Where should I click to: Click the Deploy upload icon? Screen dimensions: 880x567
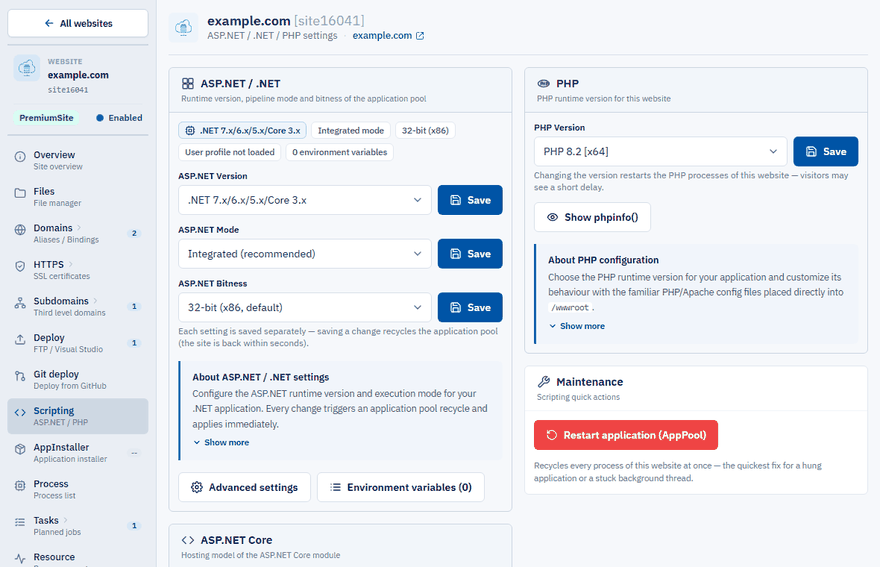[x=20, y=340]
